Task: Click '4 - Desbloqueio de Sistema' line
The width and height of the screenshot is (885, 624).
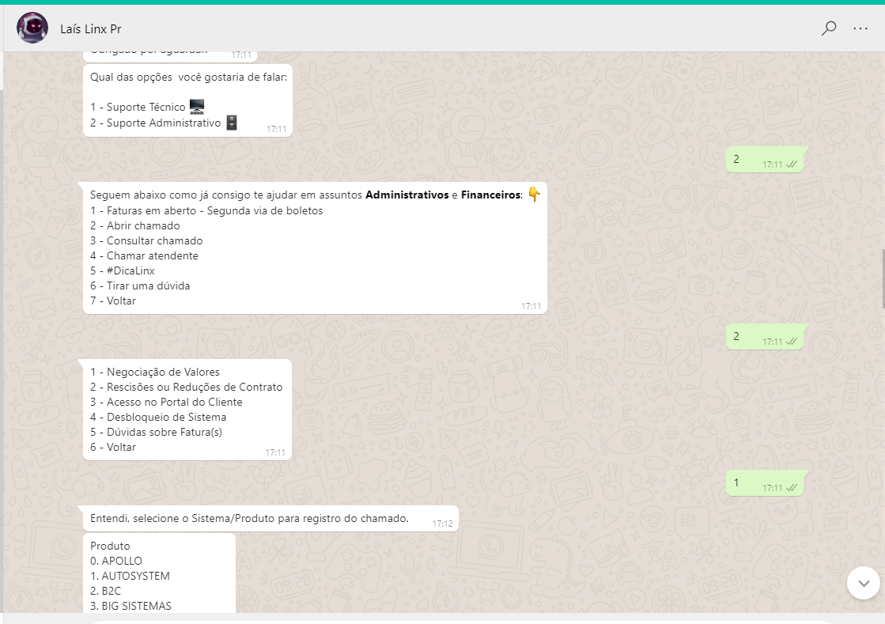Action: tap(158, 418)
